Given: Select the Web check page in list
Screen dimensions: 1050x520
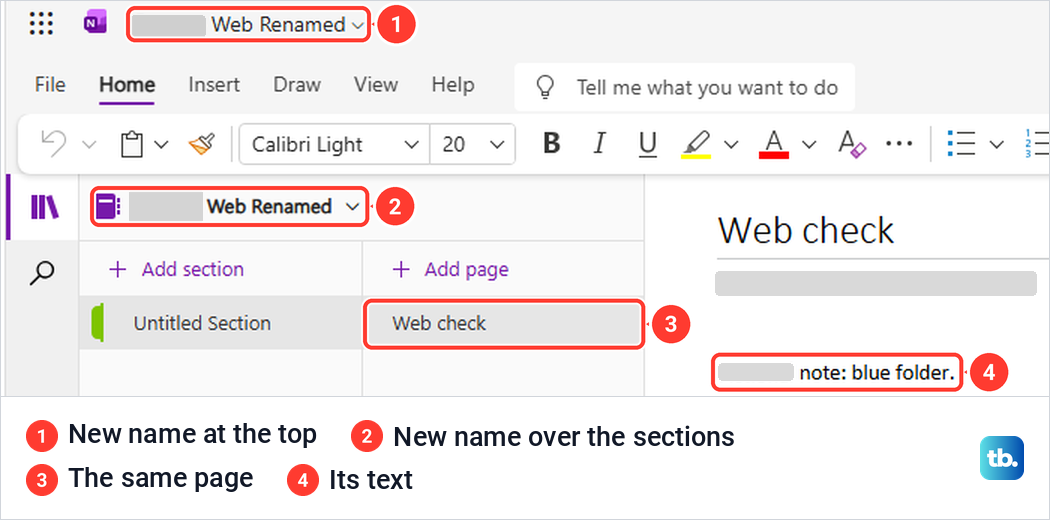Looking at the screenshot, I should [x=504, y=324].
